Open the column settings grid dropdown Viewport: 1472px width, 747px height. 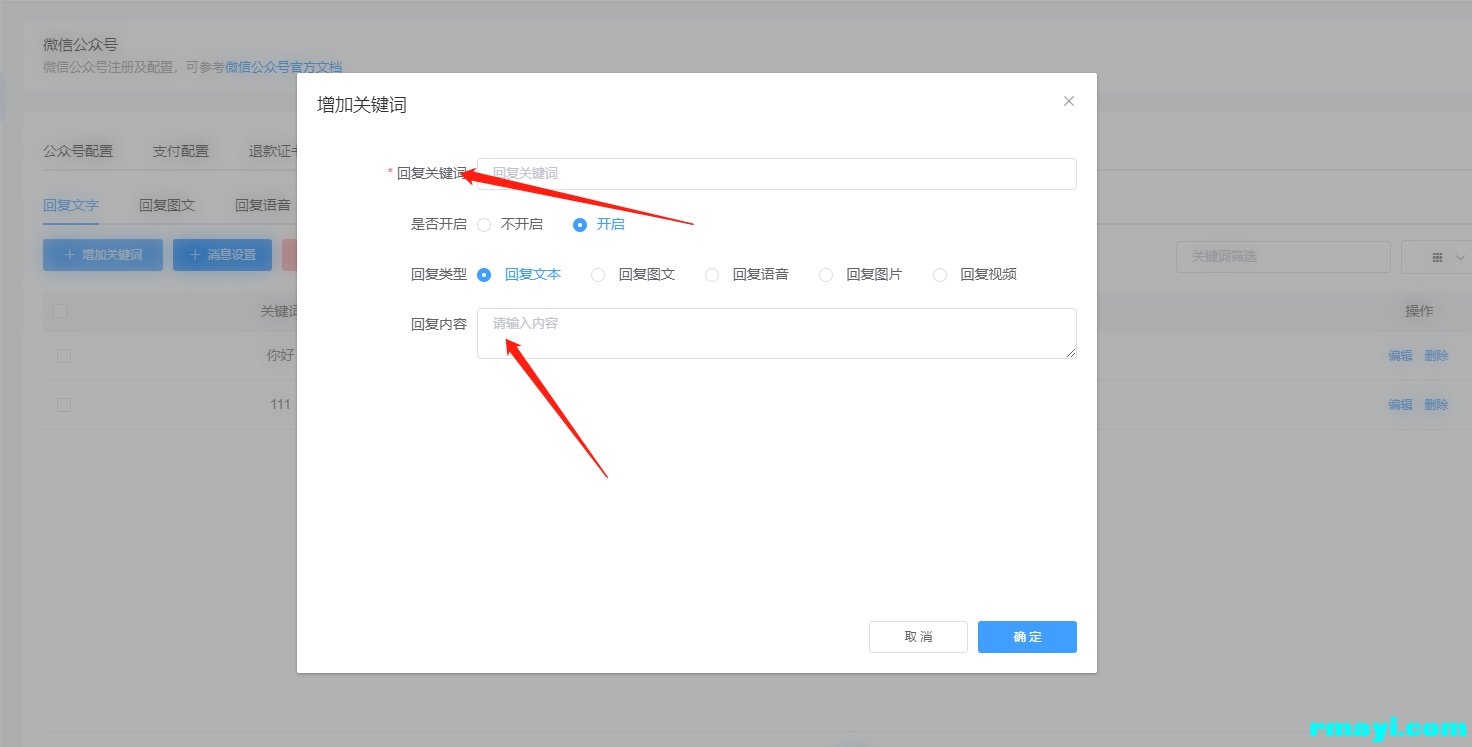[1436, 257]
